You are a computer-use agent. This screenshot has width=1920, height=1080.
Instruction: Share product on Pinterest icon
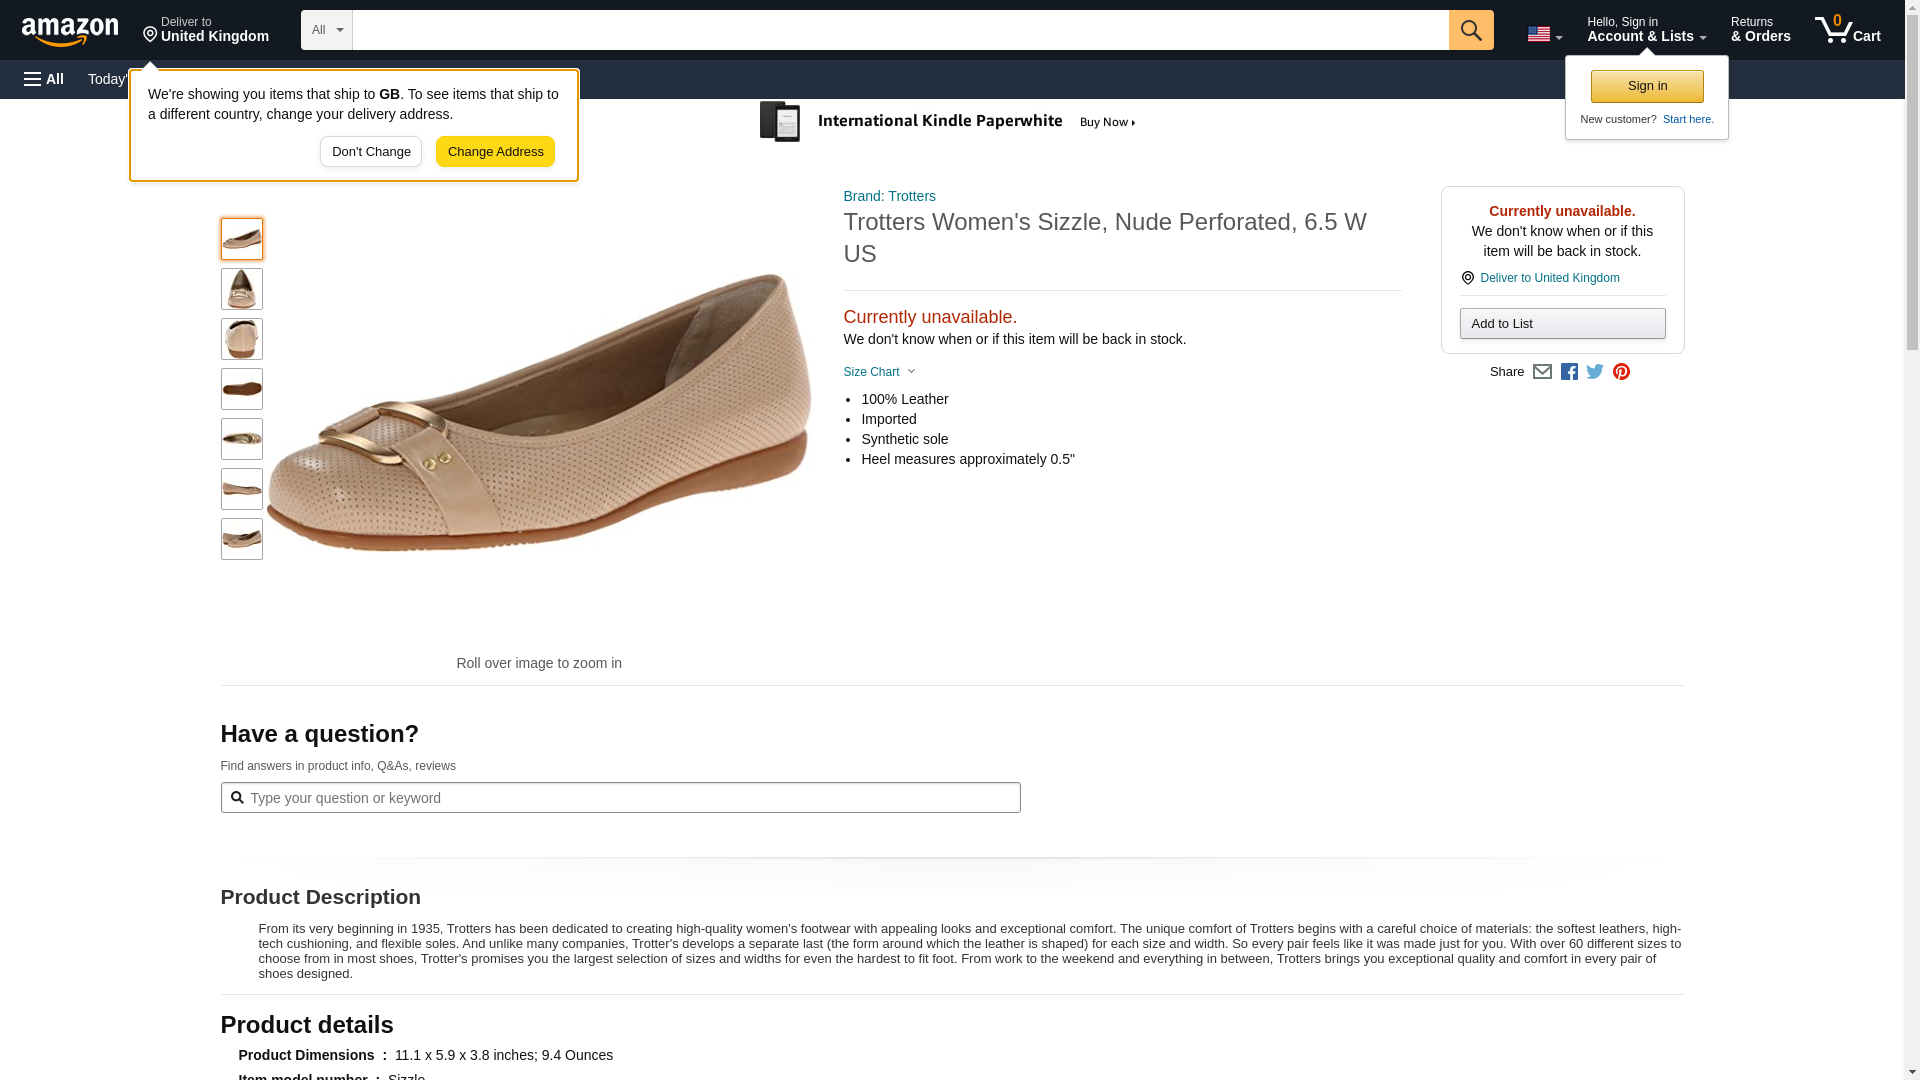tap(1621, 372)
